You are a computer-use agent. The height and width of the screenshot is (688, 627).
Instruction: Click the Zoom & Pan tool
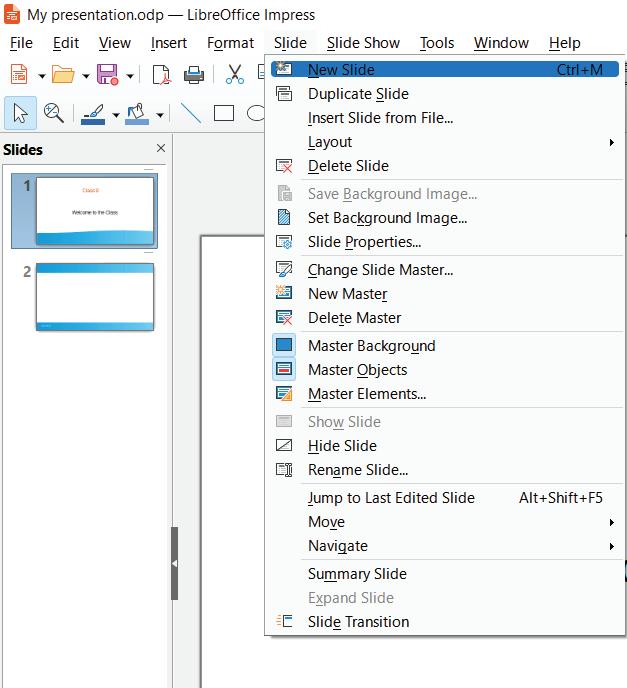[54, 114]
